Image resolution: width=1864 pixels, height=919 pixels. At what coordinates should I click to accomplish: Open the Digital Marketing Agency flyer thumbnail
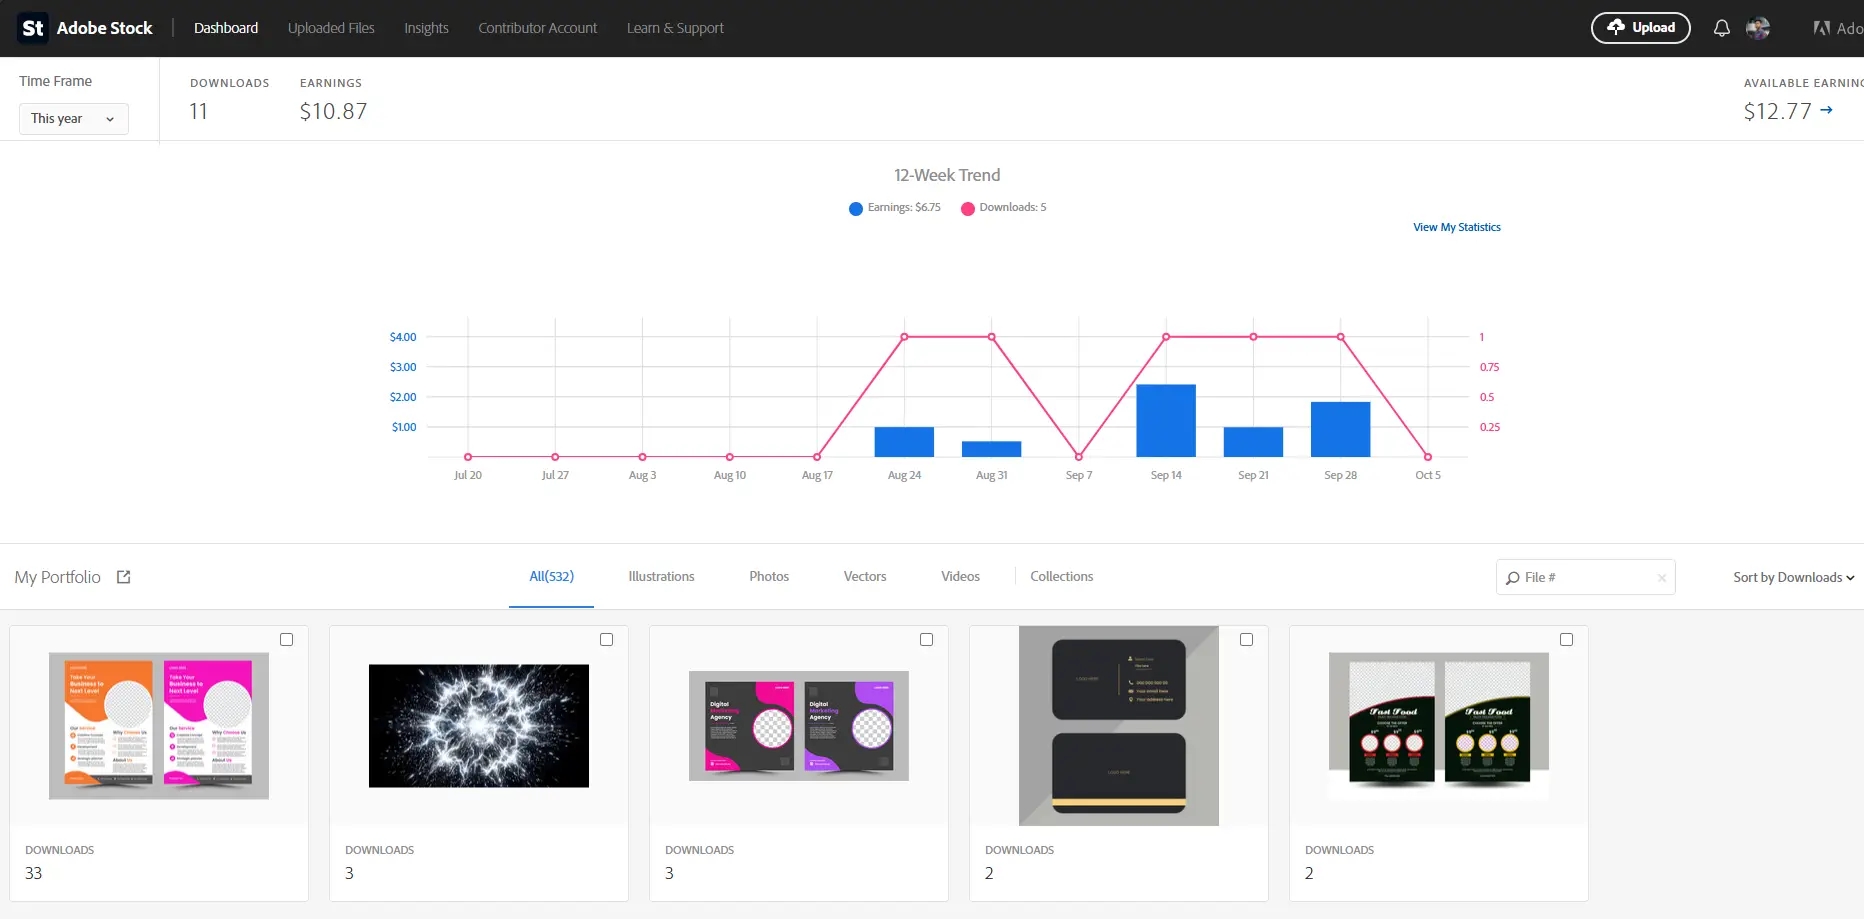click(799, 726)
